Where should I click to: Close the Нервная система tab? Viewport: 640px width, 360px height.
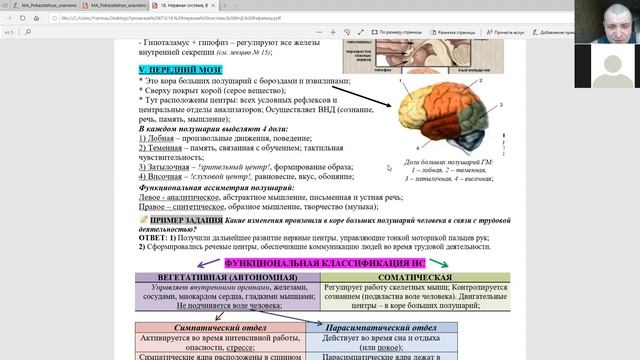[213, 6]
